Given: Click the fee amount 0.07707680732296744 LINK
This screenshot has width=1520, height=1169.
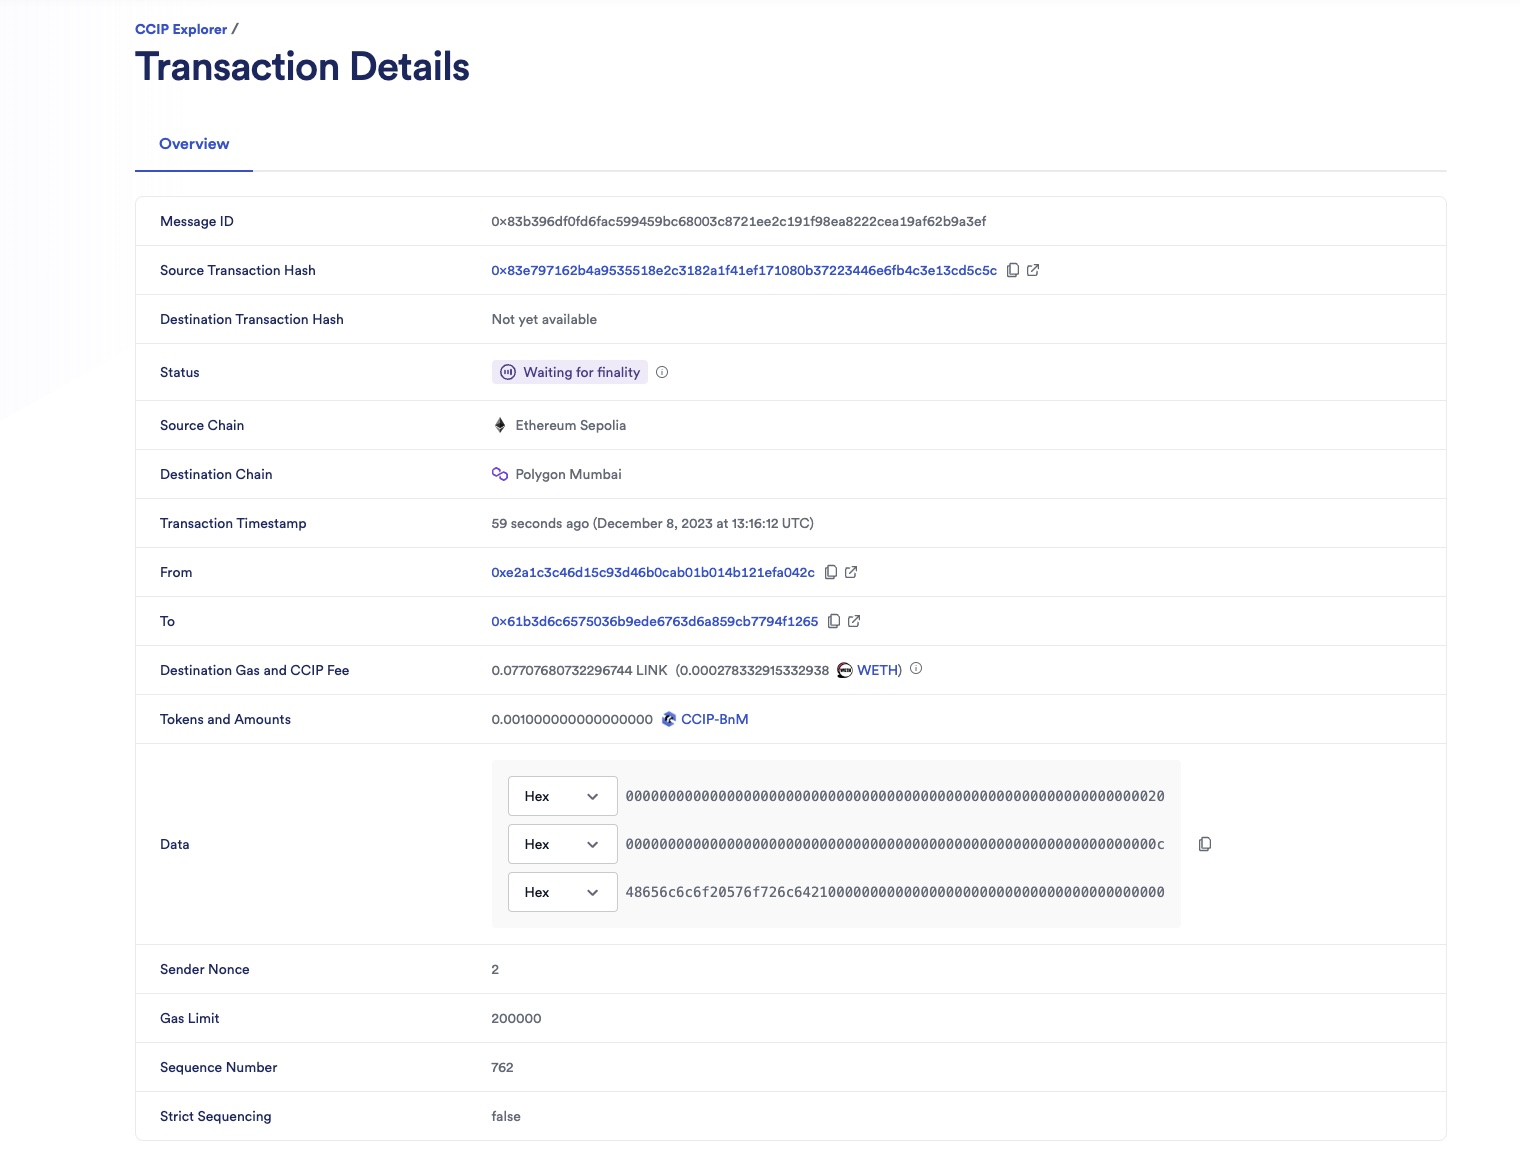Looking at the screenshot, I should 579,670.
